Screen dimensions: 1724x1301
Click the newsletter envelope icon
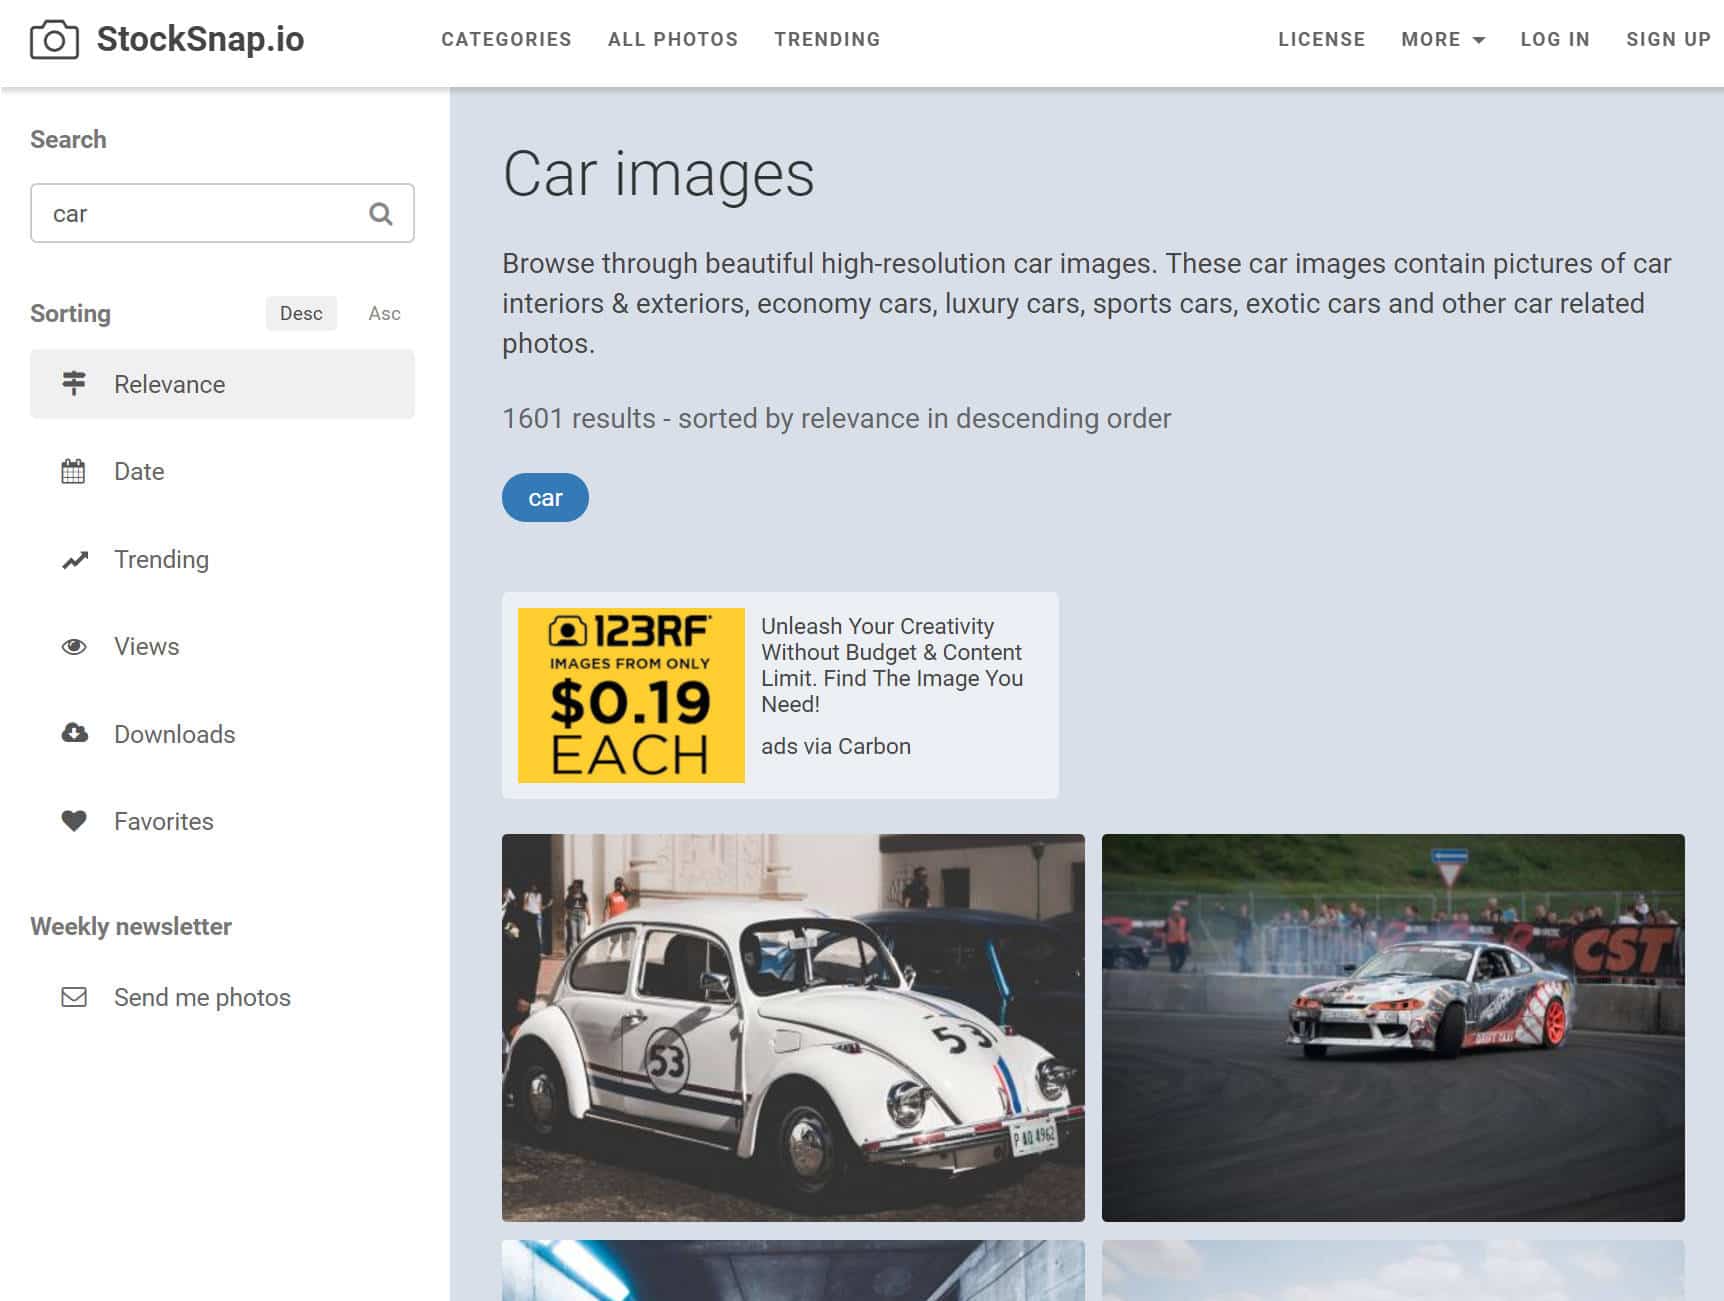click(x=74, y=997)
